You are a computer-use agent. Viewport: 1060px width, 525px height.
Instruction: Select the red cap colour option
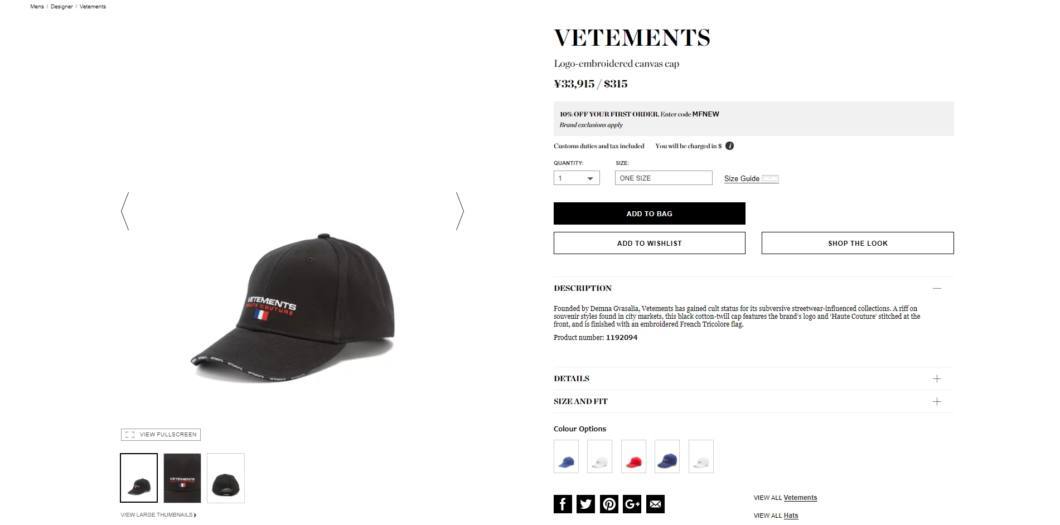coord(633,457)
